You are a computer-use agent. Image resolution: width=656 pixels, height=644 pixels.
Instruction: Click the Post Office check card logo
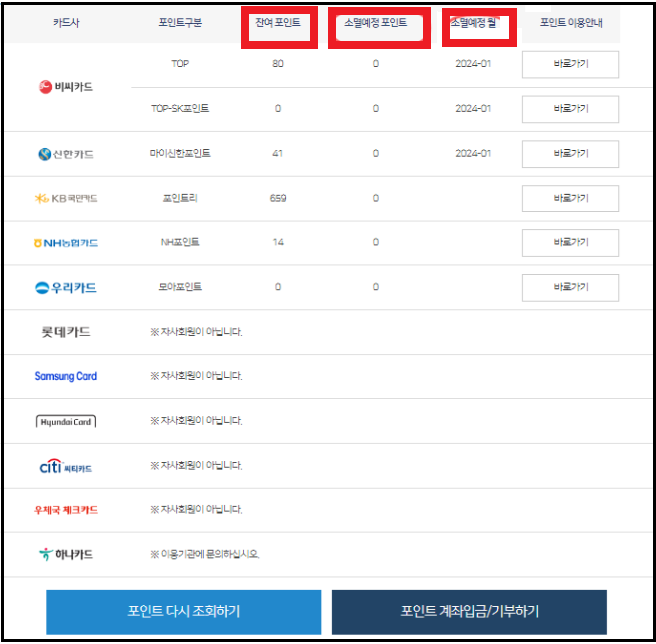click(x=66, y=510)
